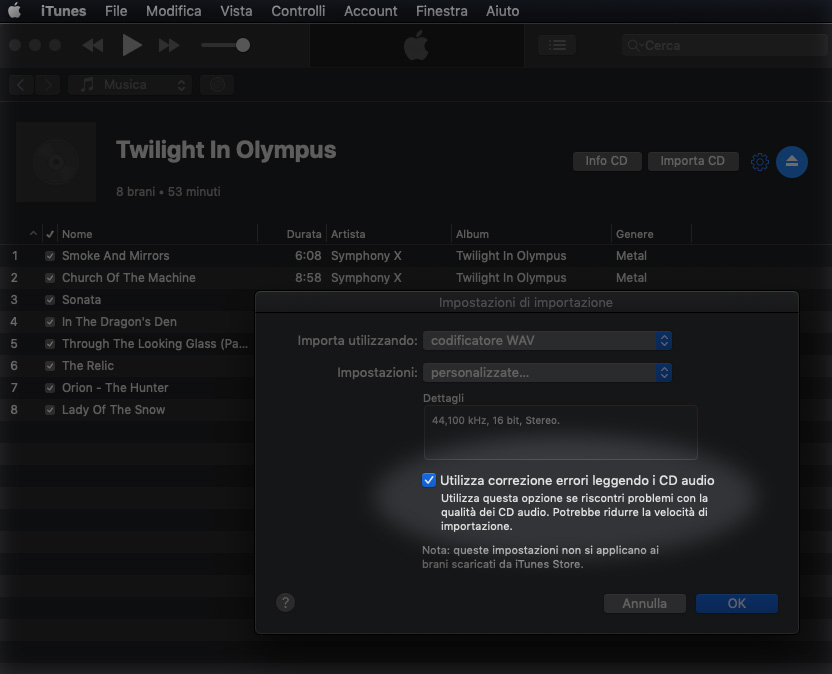Confirm with the OK button
This screenshot has height=674, width=832.
coord(736,603)
